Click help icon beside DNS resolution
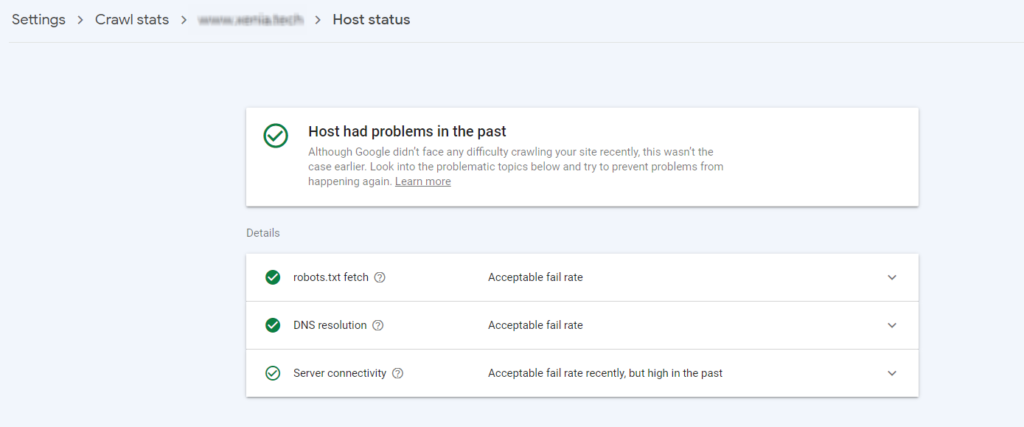Screen dimensions: 1024x427 click(x=377, y=325)
